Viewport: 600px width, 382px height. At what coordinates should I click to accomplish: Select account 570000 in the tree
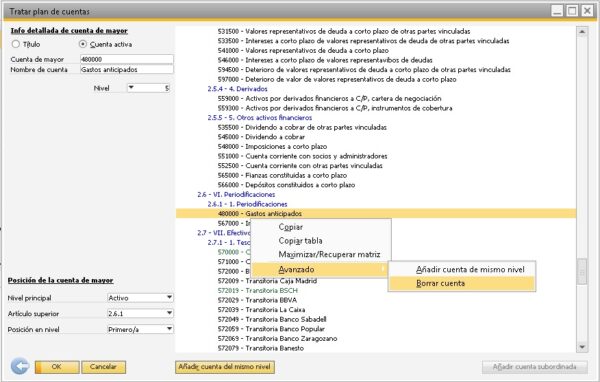click(x=233, y=252)
